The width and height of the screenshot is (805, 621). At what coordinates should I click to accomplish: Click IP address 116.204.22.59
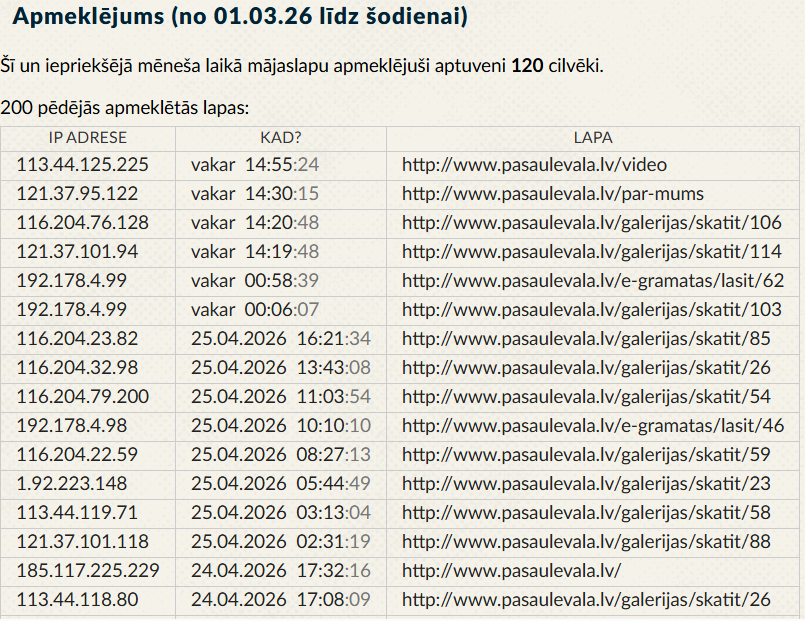coord(77,455)
